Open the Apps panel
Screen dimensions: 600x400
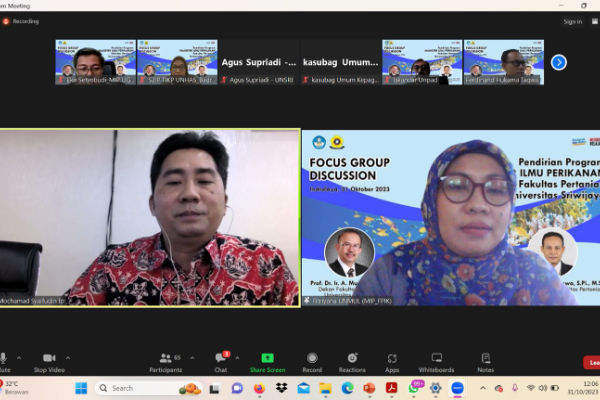point(392,362)
